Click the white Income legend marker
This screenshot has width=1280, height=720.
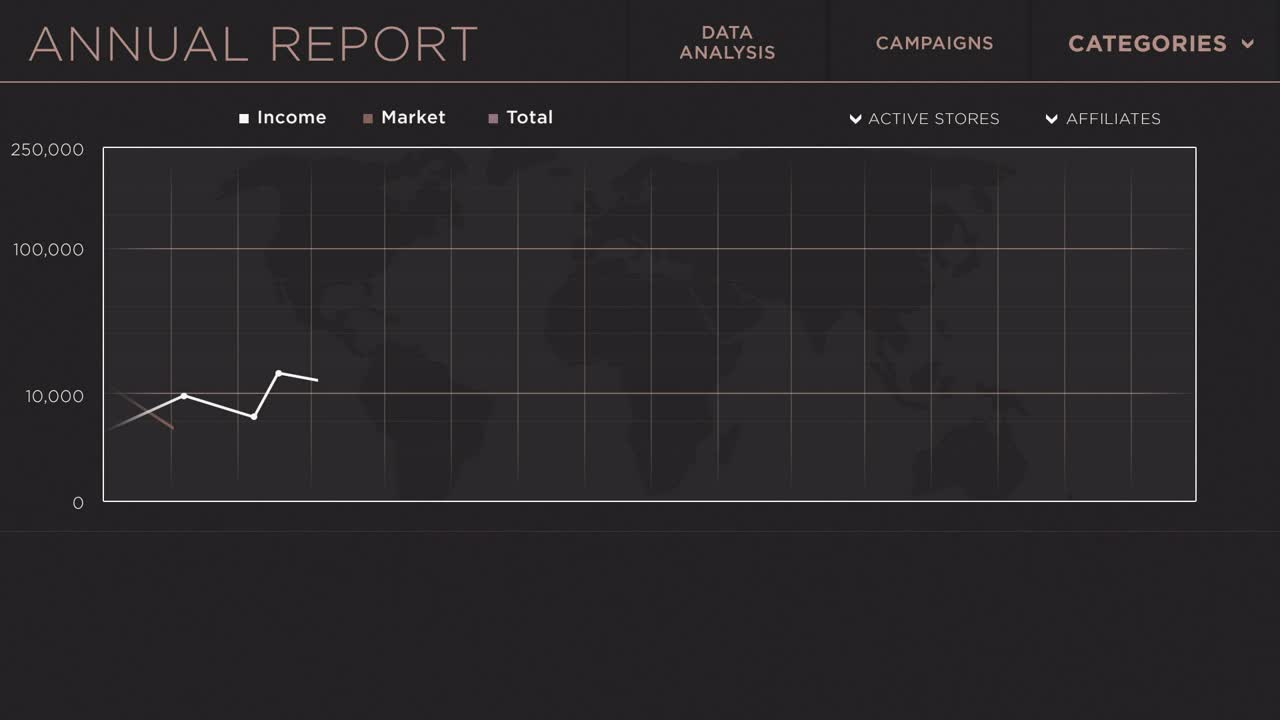coord(244,118)
